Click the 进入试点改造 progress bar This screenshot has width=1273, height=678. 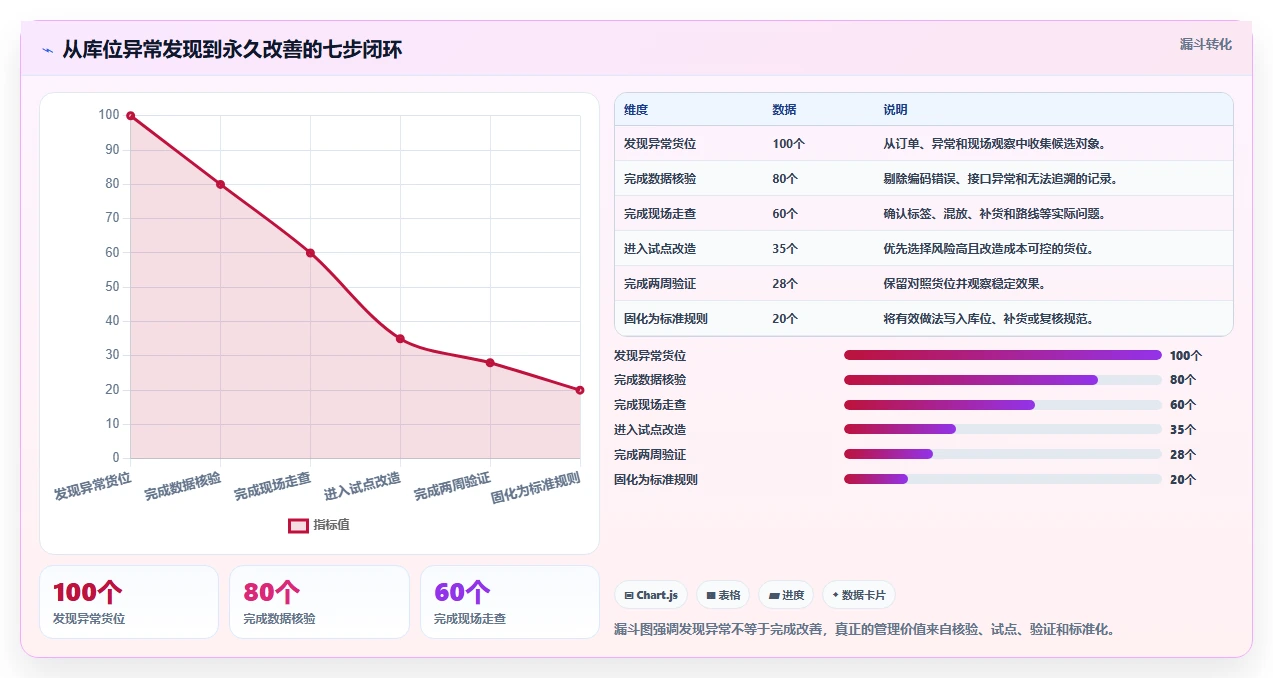click(1003, 430)
